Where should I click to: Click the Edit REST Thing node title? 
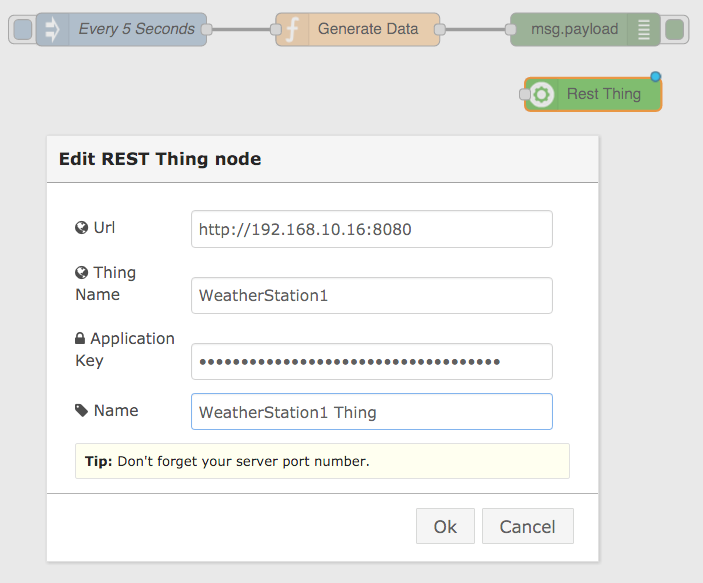click(160, 159)
